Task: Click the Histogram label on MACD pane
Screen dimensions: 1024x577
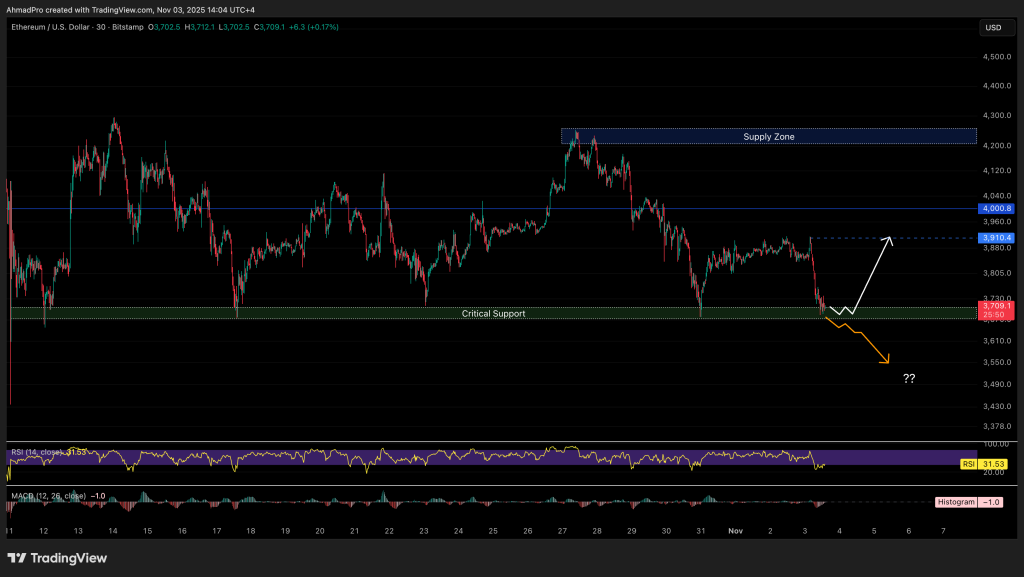Action: tap(957, 501)
